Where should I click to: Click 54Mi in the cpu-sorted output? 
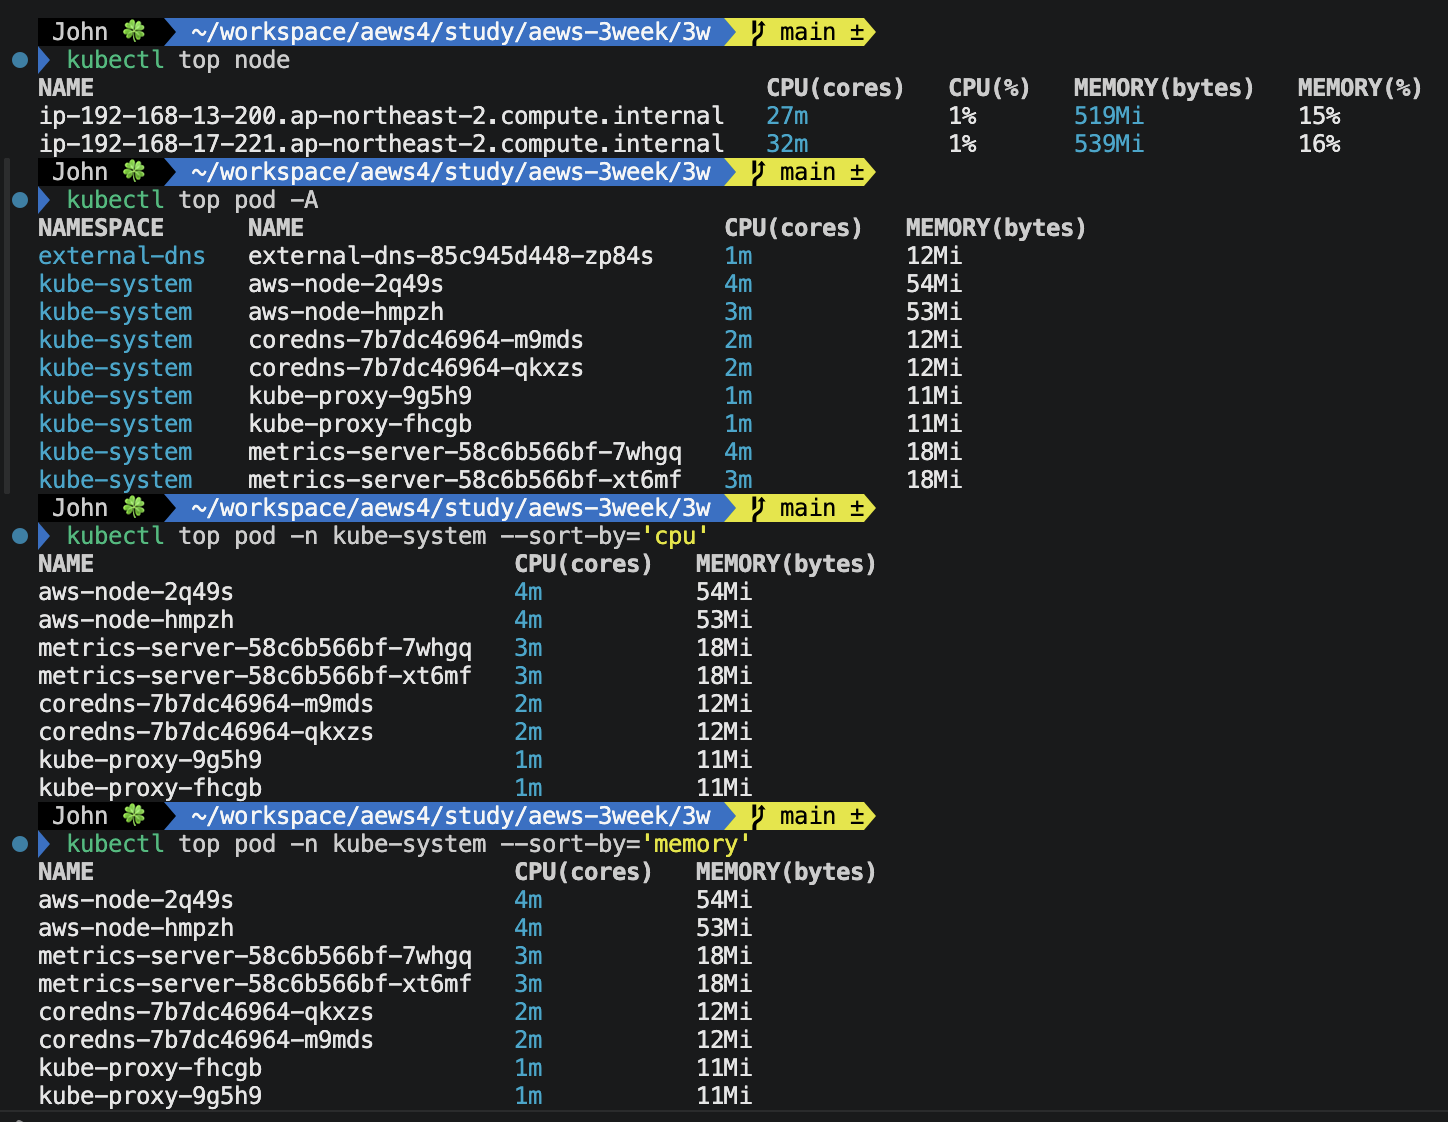coord(724,592)
